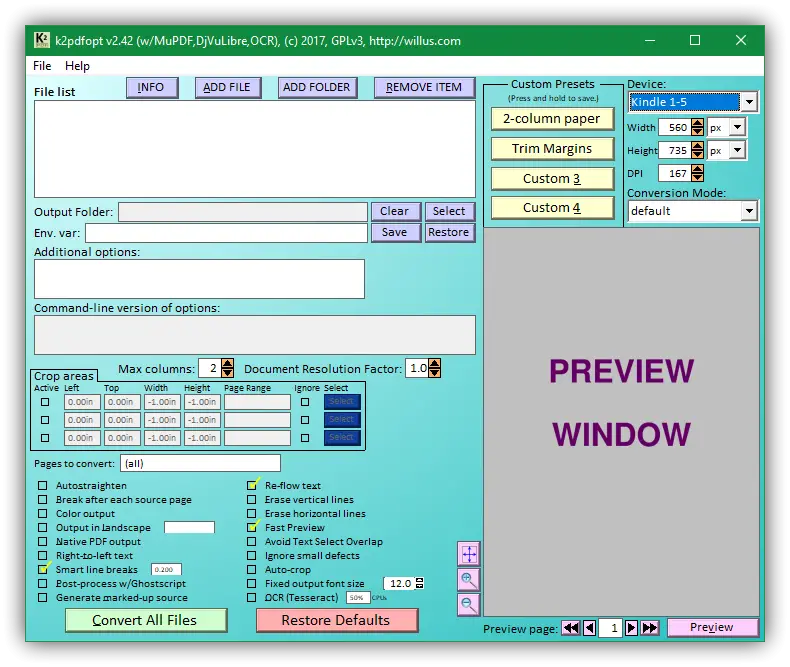Screen dimensions: 790x667
Task: Click the ADD FOLDER button
Action: [x=317, y=88]
